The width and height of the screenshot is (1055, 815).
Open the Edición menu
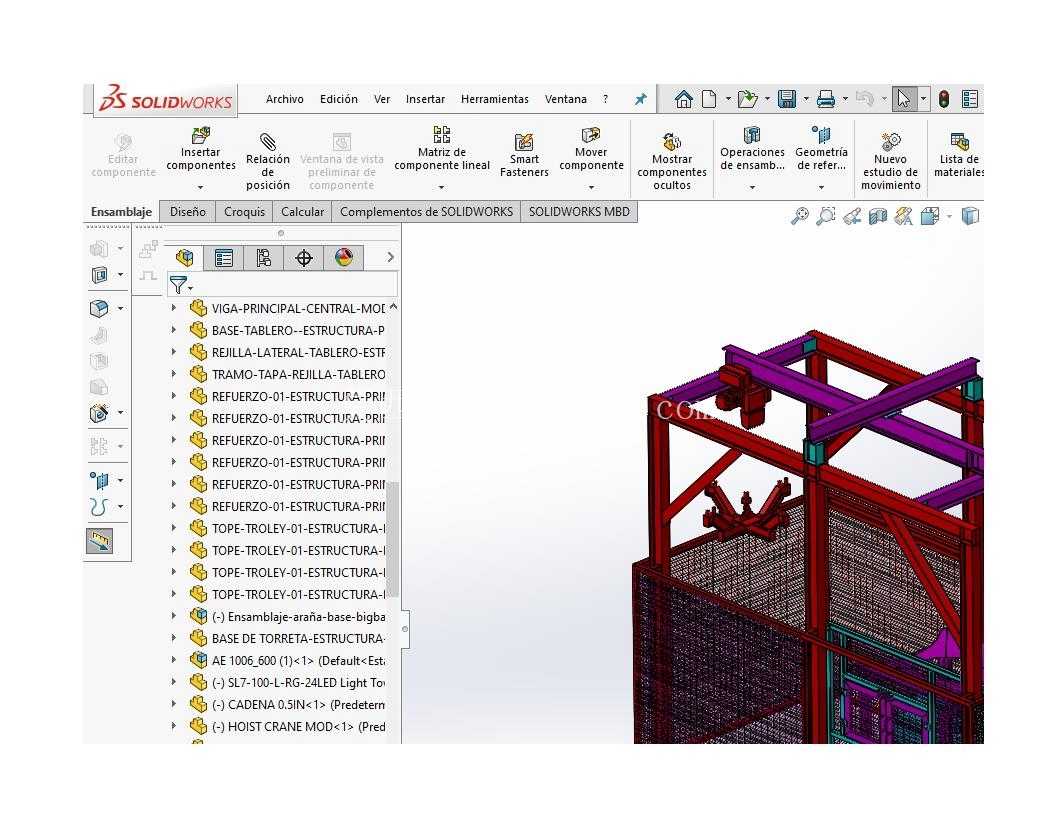pyautogui.click(x=338, y=99)
